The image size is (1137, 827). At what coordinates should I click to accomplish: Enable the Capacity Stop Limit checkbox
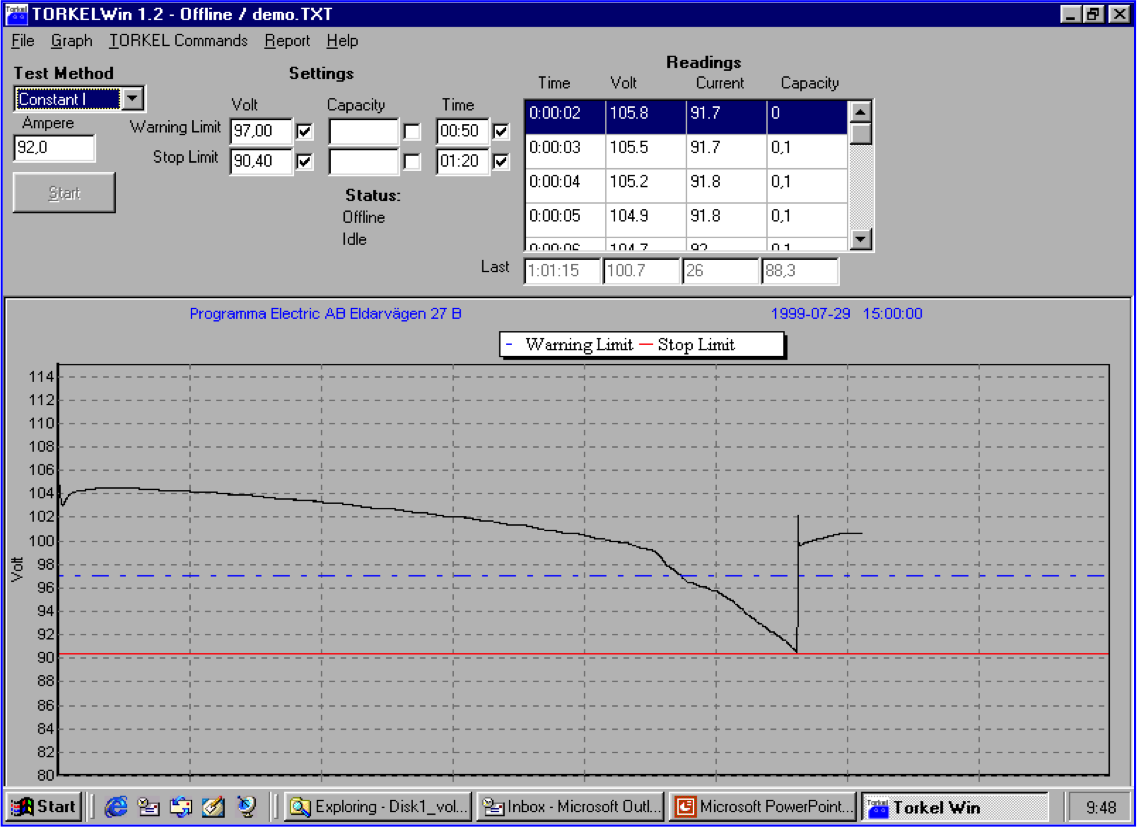[412, 161]
